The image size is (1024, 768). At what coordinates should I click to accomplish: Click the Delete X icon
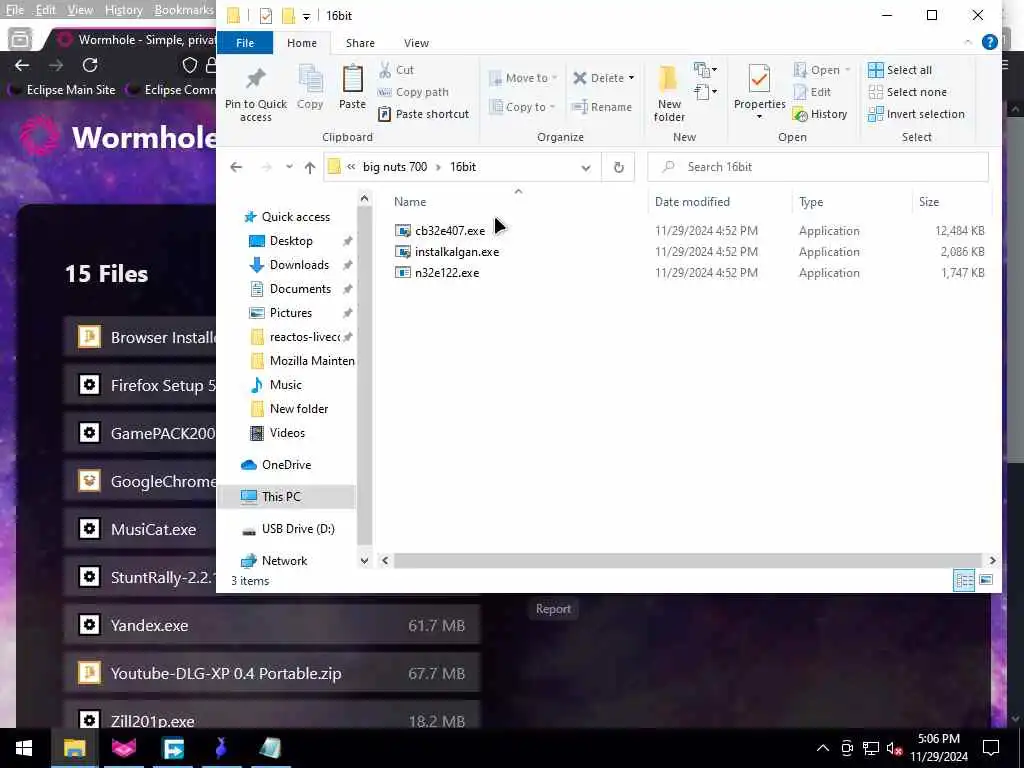click(579, 78)
